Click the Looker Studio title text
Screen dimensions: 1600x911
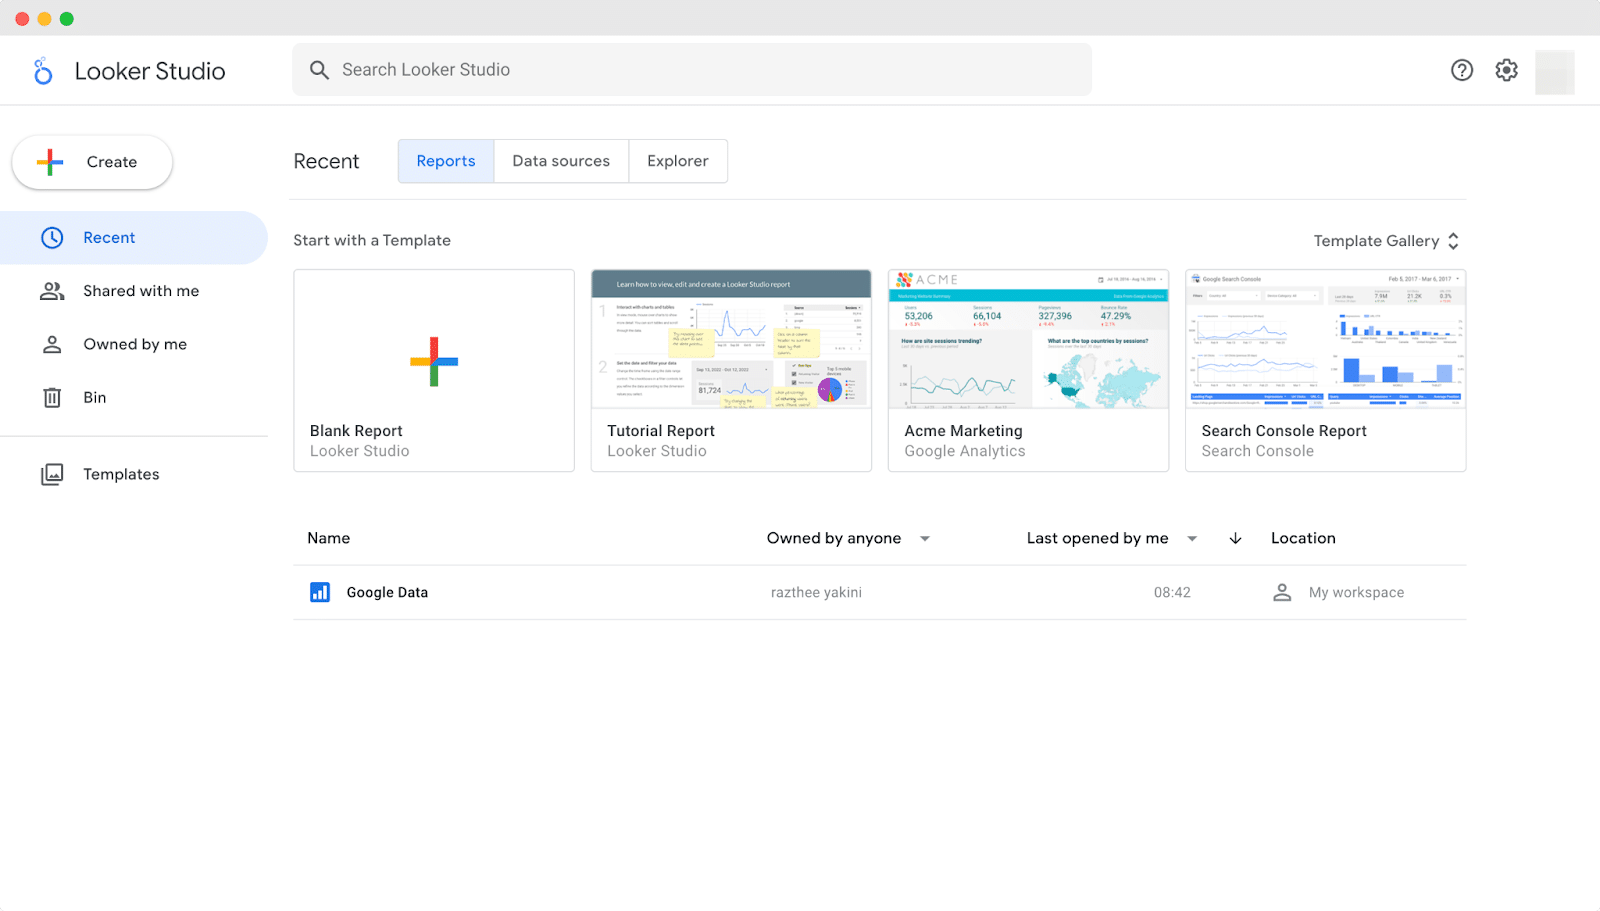click(150, 71)
